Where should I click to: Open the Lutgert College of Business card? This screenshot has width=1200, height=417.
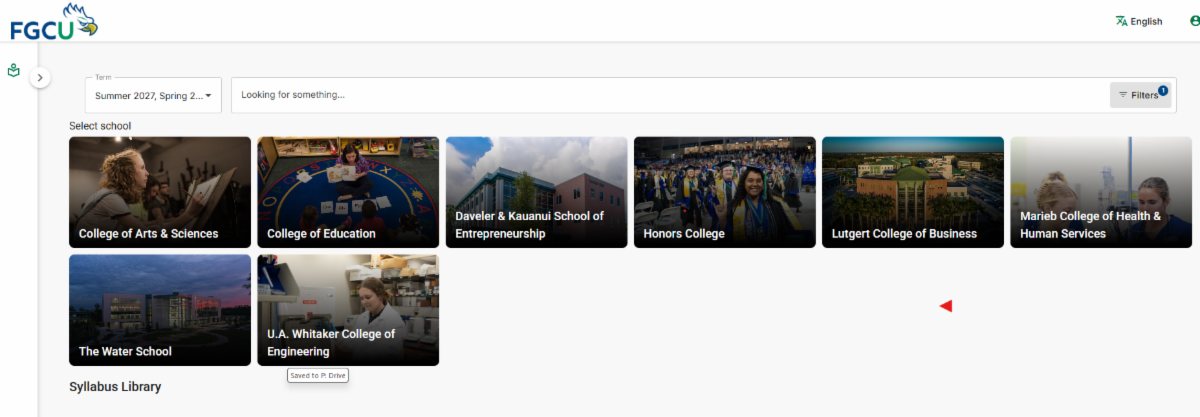point(913,192)
